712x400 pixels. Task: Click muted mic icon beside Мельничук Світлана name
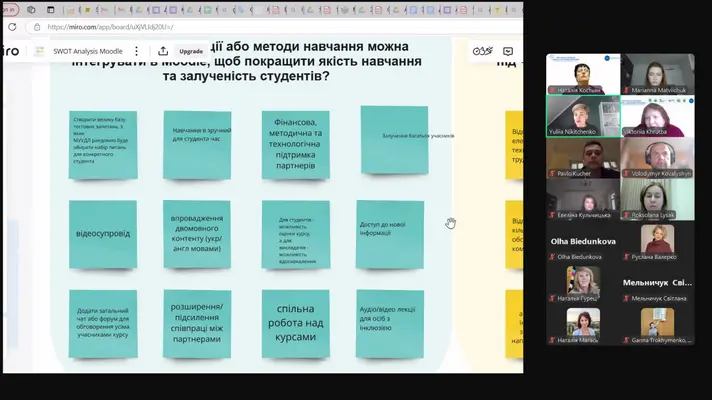point(627,298)
